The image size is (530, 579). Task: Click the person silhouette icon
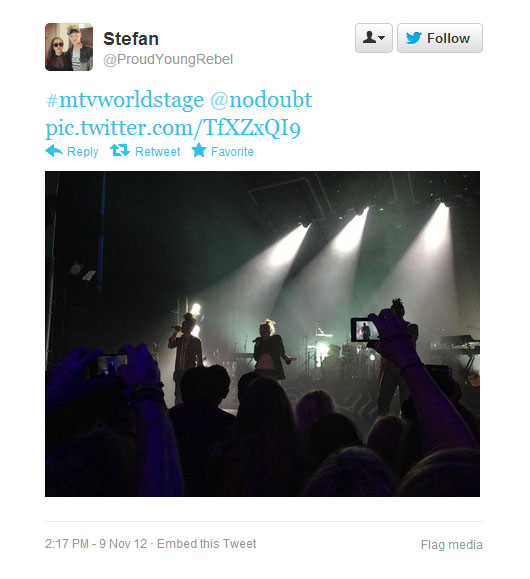[369, 37]
